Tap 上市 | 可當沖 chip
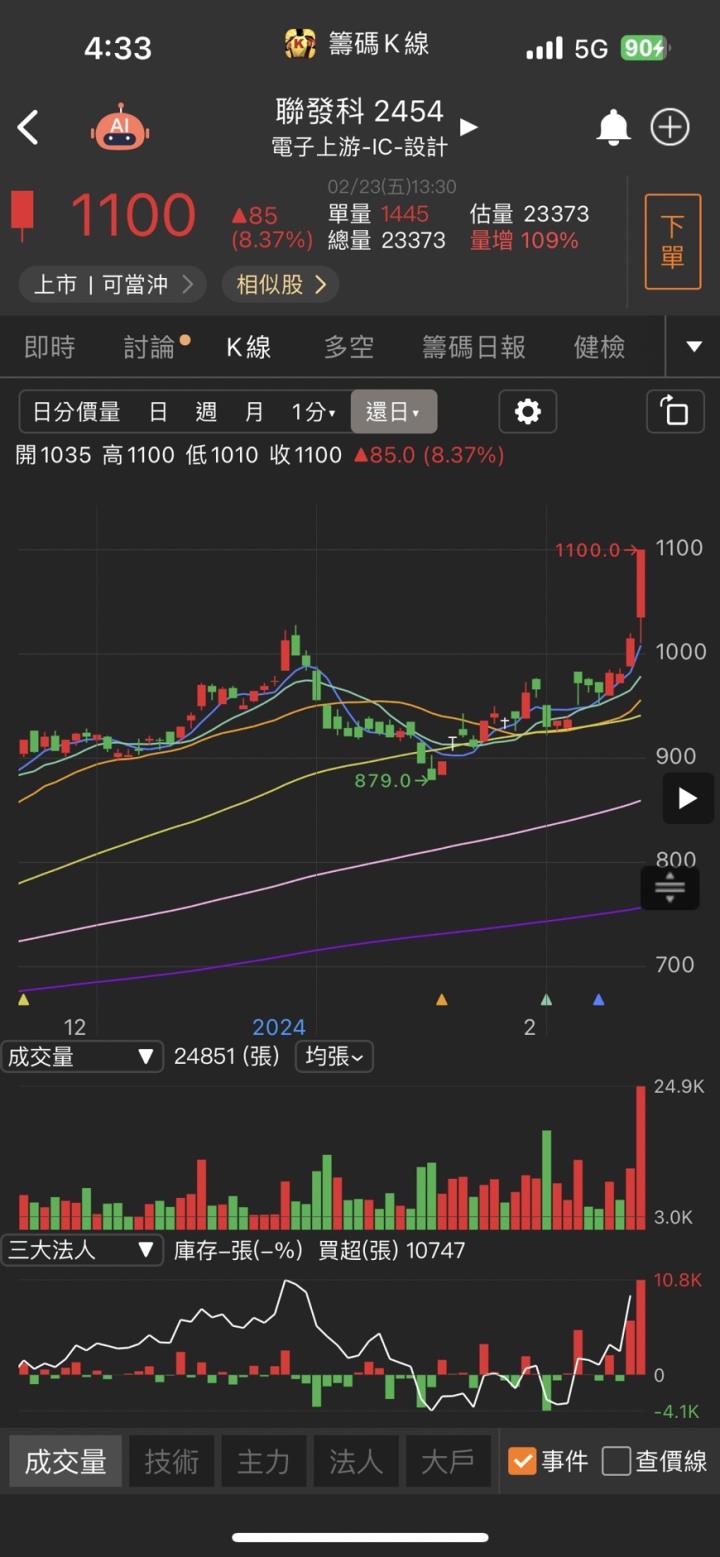Image resolution: width=720 pixels, height=1557 pixels. [x=112, y=285]
